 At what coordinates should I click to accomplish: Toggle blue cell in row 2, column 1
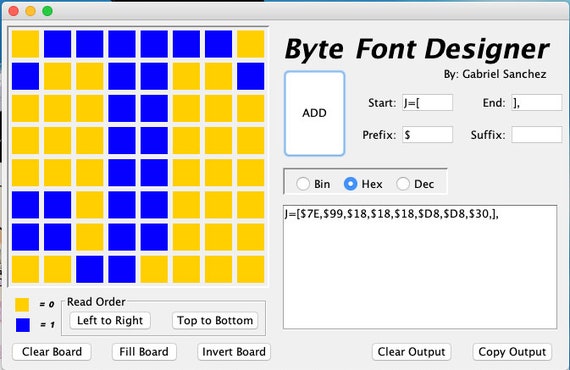point(25,76)
